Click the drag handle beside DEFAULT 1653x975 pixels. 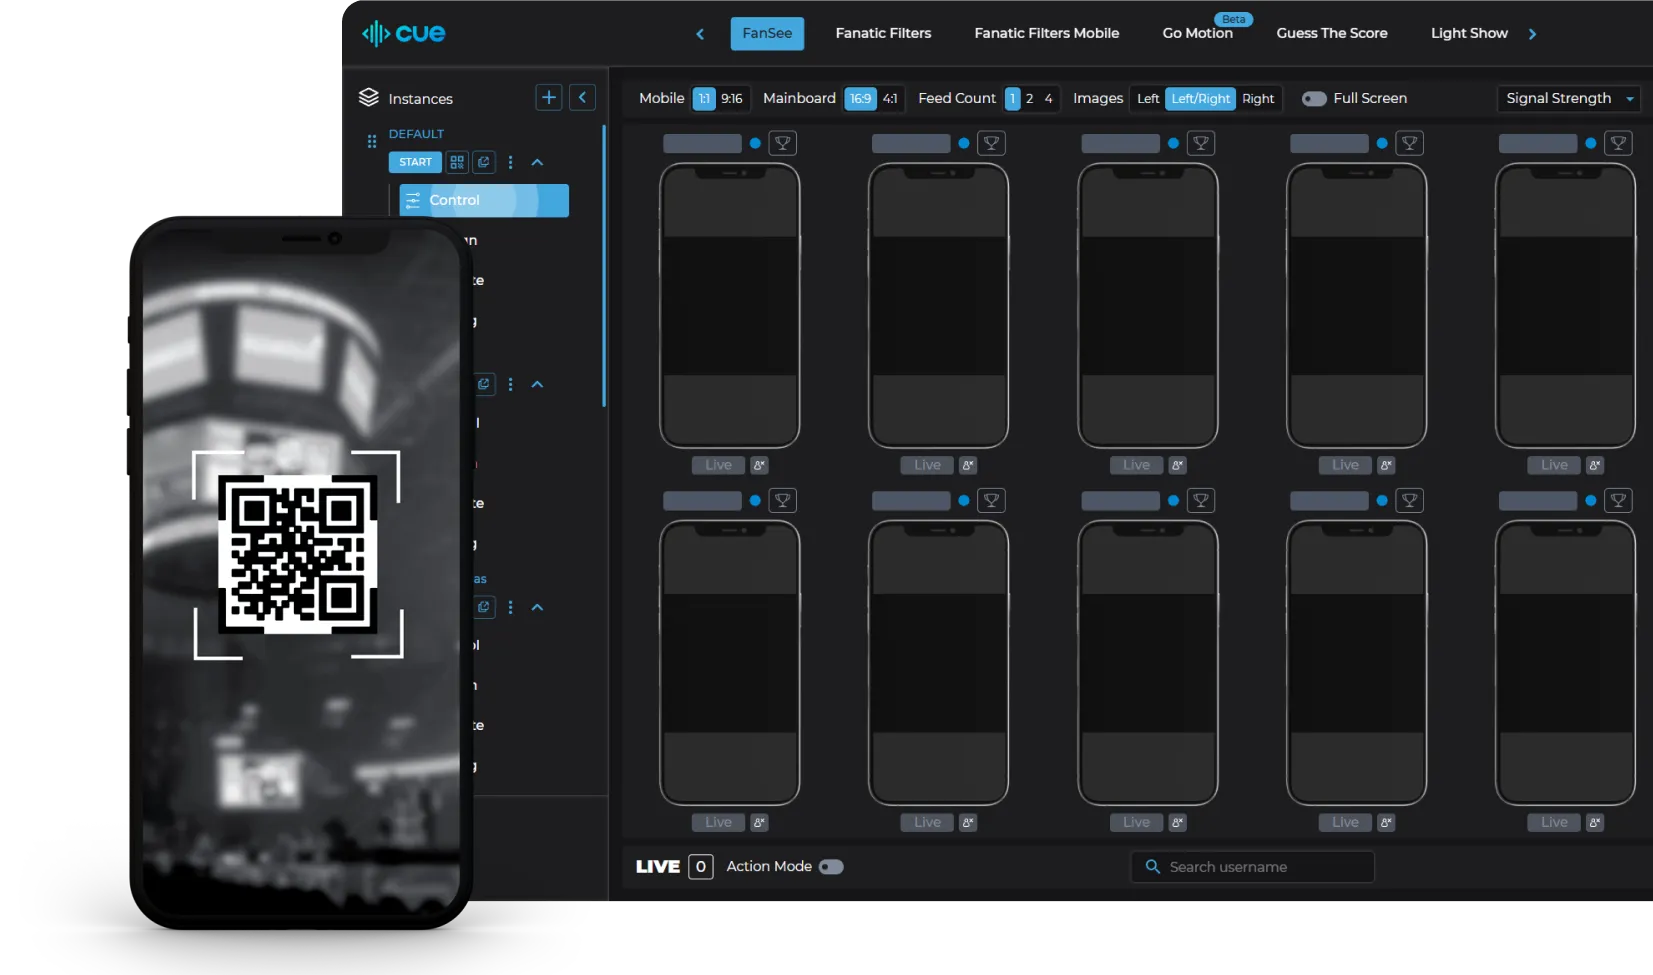click(x=372, y=141)
